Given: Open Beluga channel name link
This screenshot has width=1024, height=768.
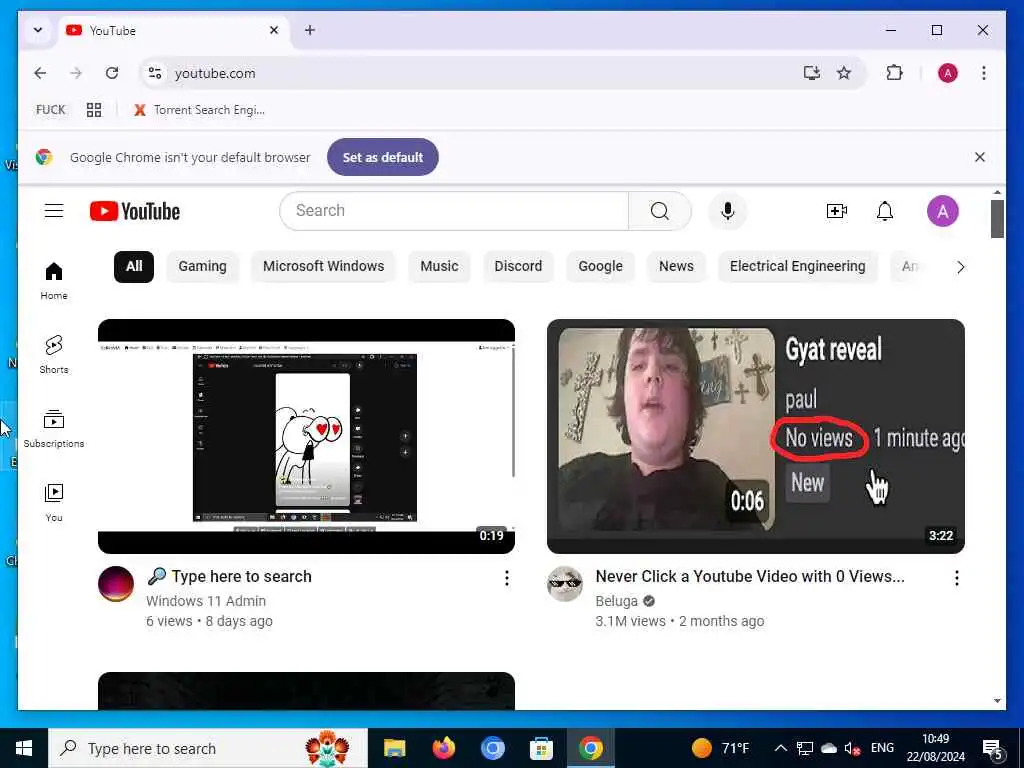Looking at the screenshot, I should coord(616,601).
